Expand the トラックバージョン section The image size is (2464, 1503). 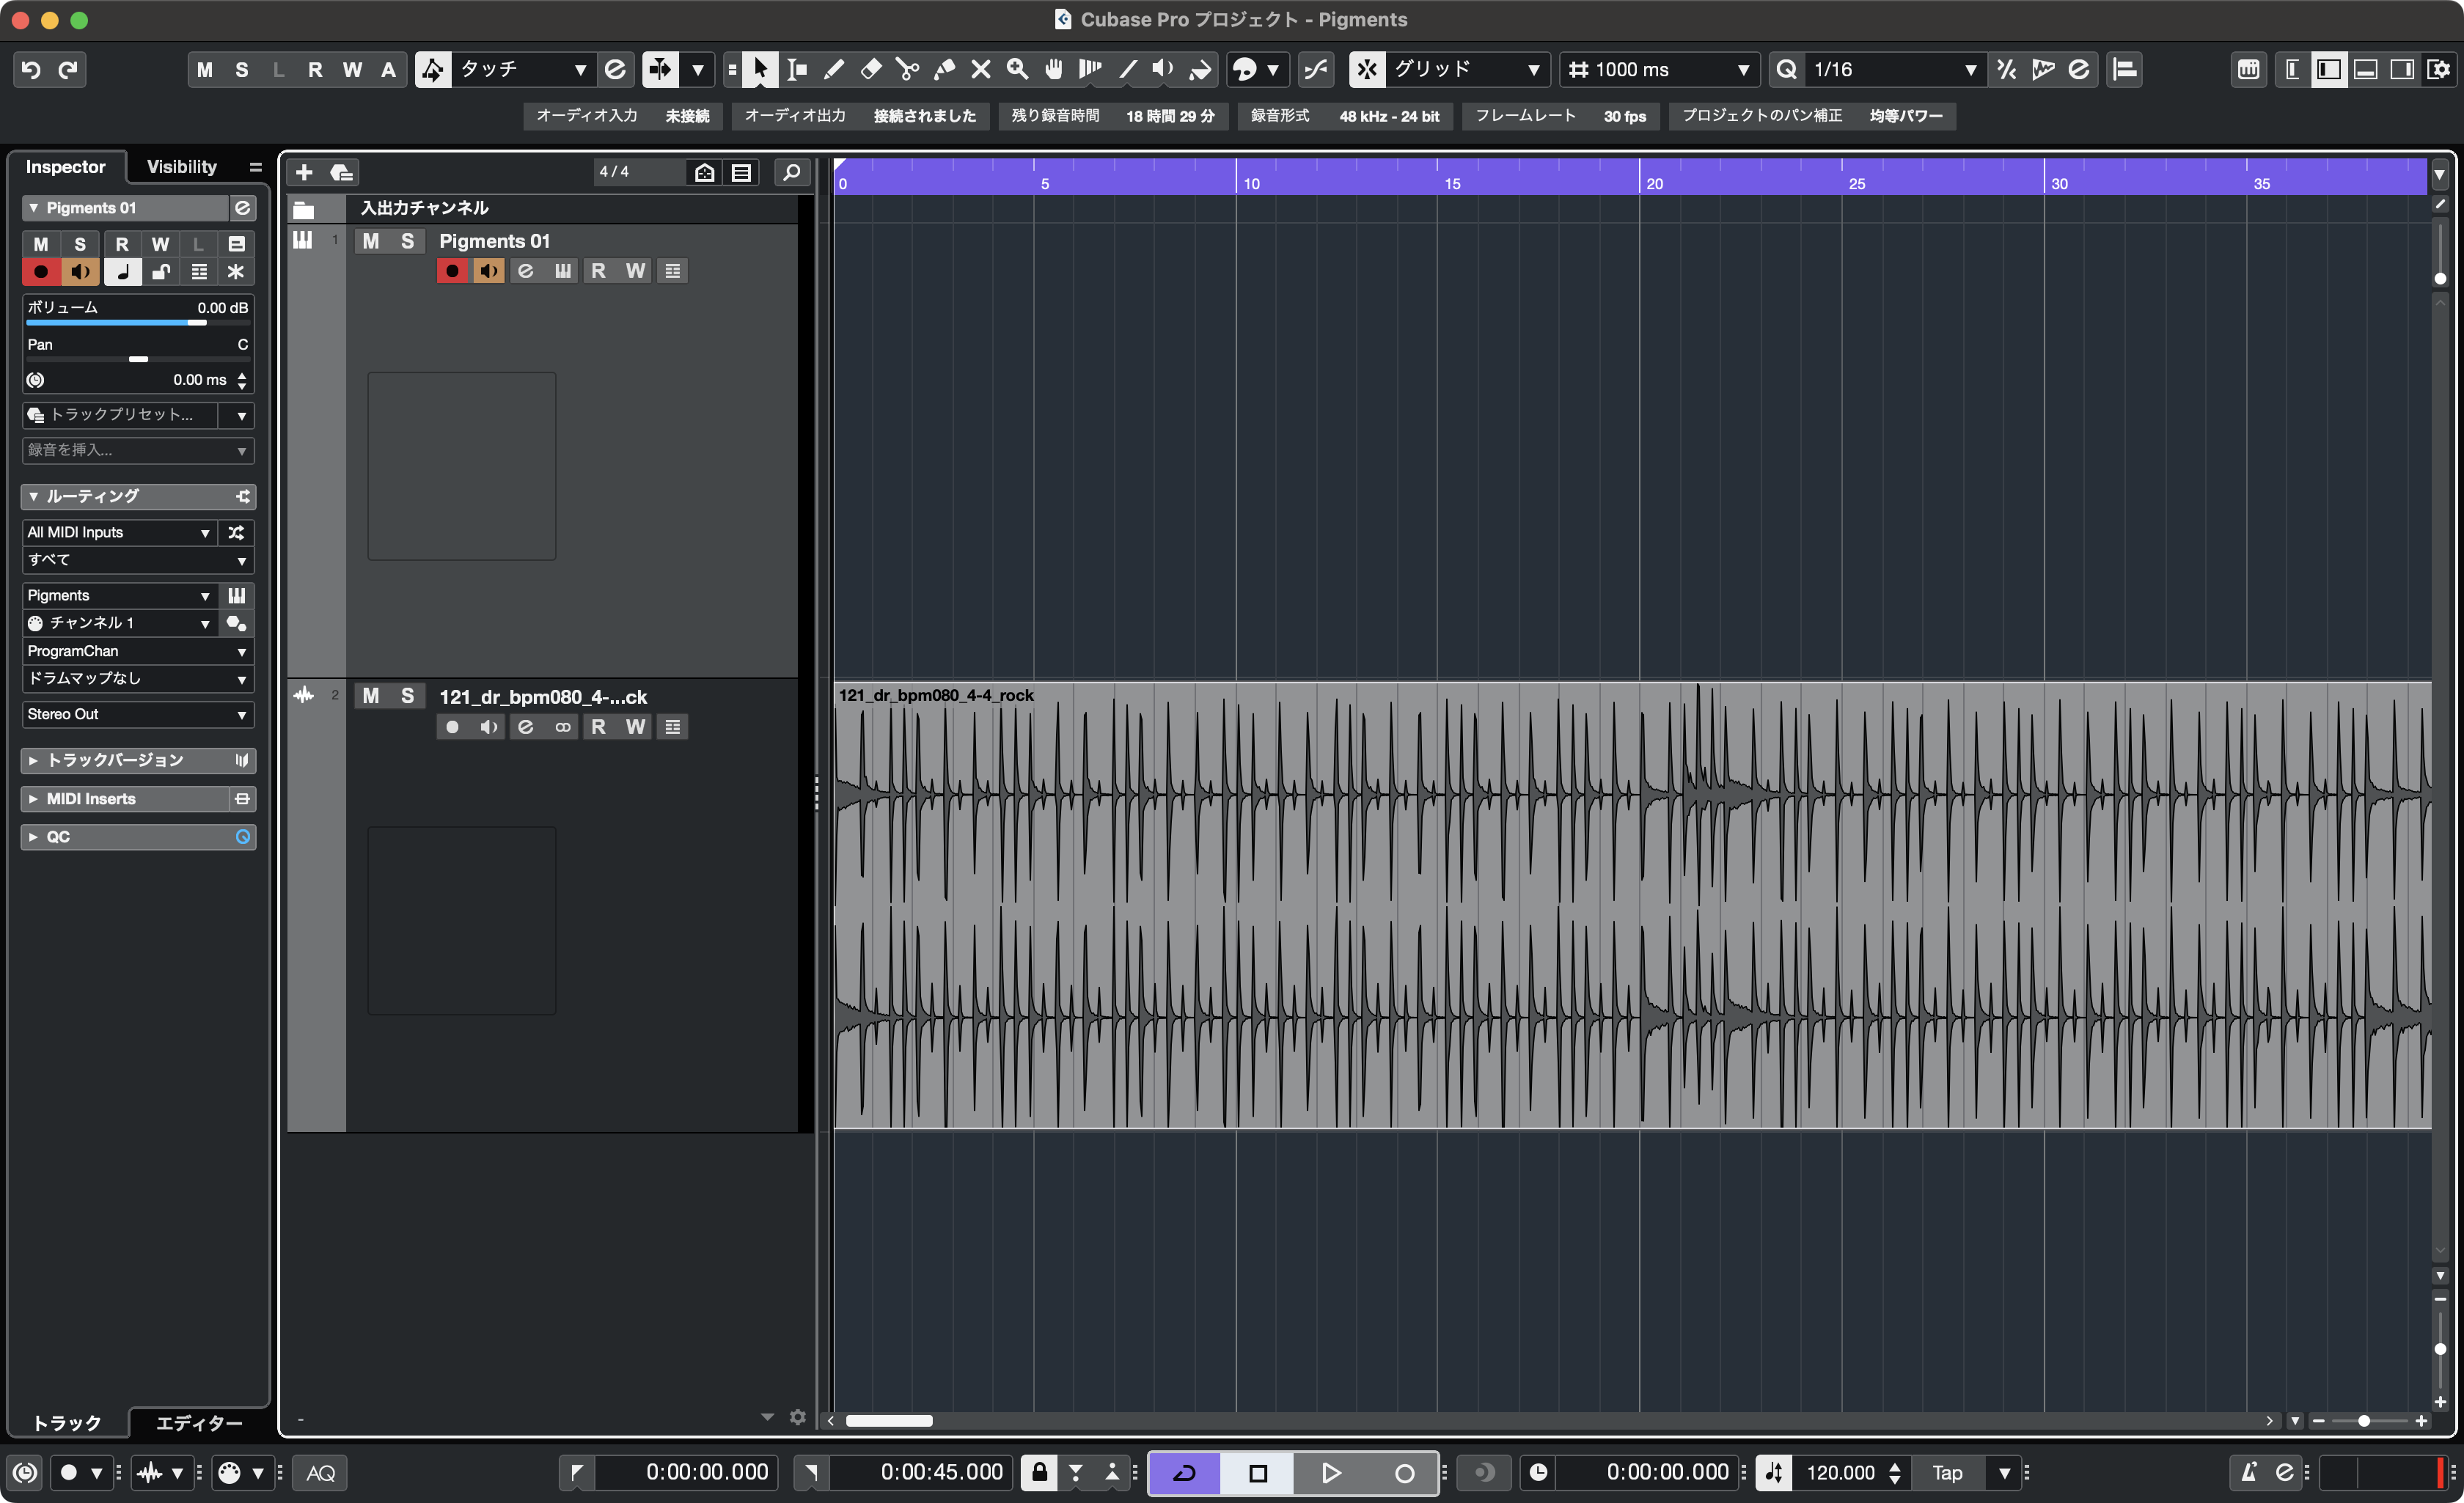[x=138, y=760]
